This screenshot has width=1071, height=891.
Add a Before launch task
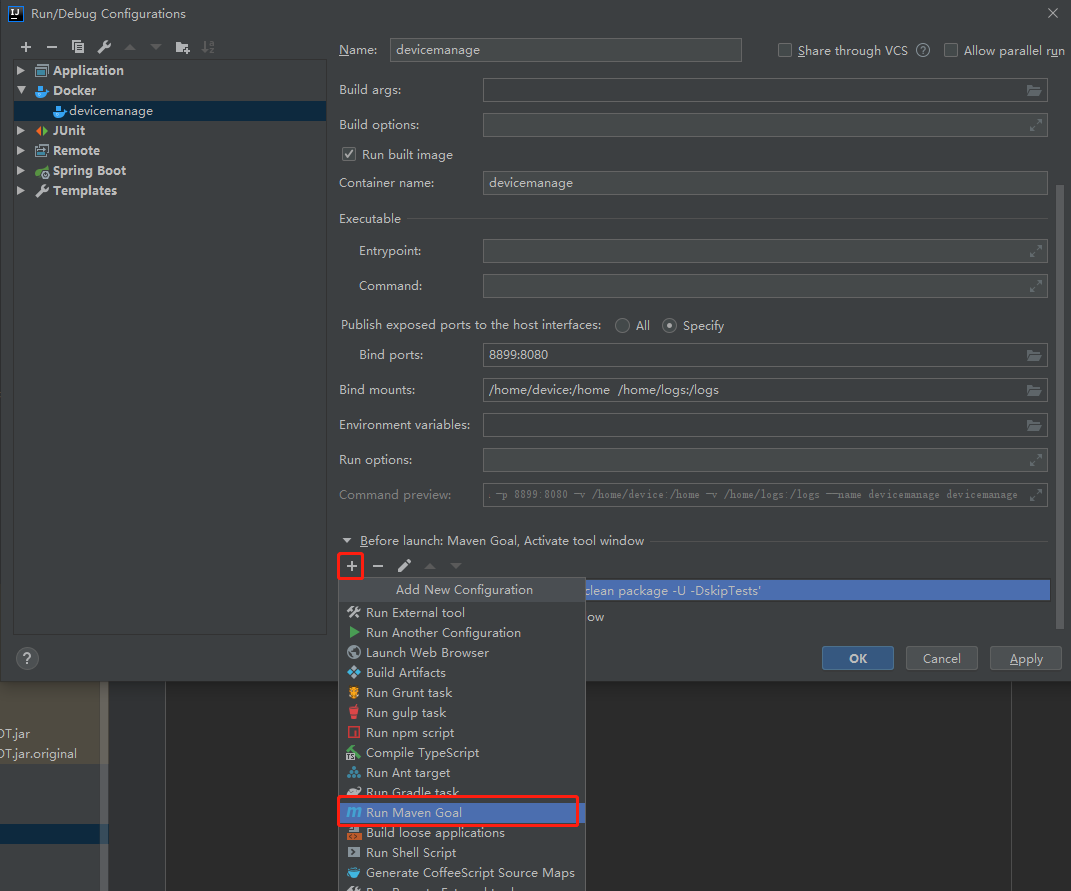pos(351,566)
